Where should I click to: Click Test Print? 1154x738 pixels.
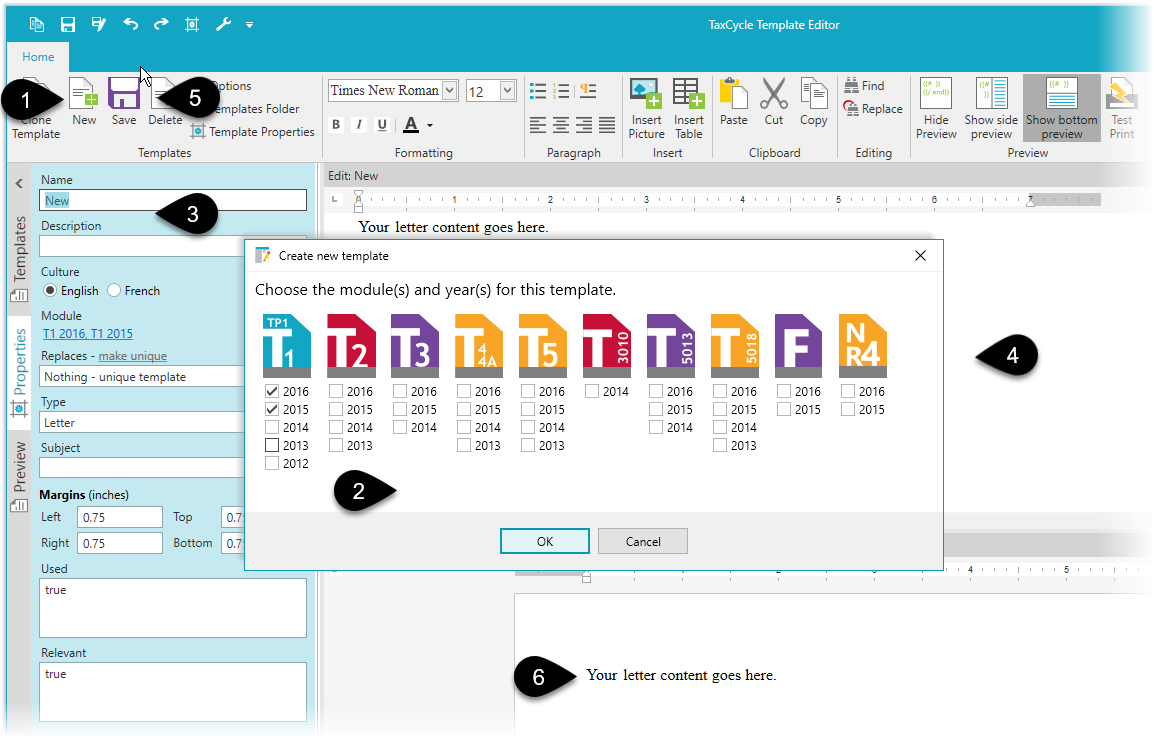click(1122, 108)
